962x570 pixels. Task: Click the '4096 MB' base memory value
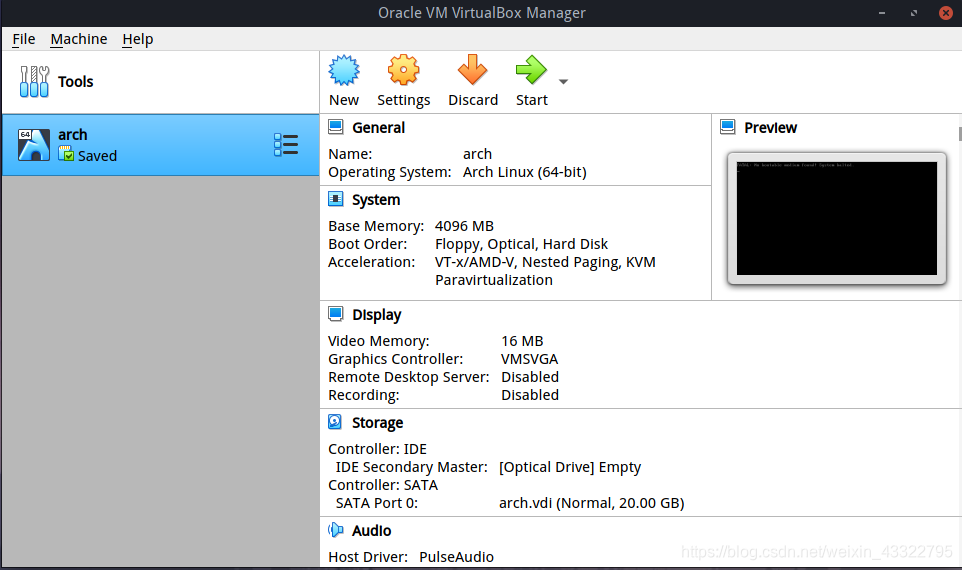pyautogui.click(x=464, y=226)
